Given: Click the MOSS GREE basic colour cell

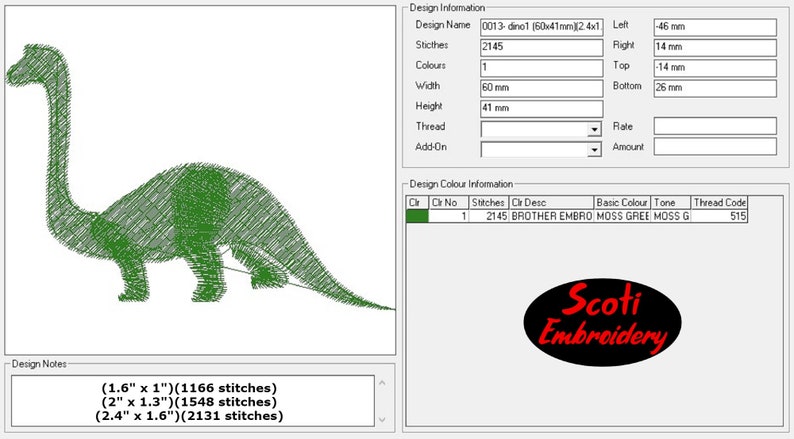Looking at the screenshot, I should click(622, 216).
